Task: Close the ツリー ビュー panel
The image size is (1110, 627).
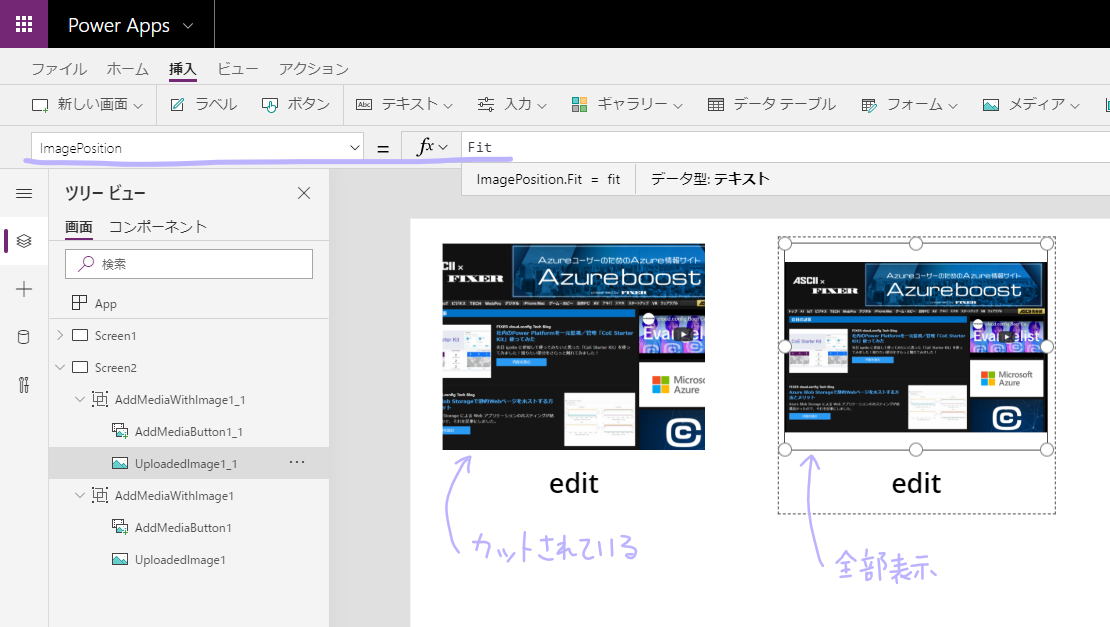Action: click(x=304, y=194)
